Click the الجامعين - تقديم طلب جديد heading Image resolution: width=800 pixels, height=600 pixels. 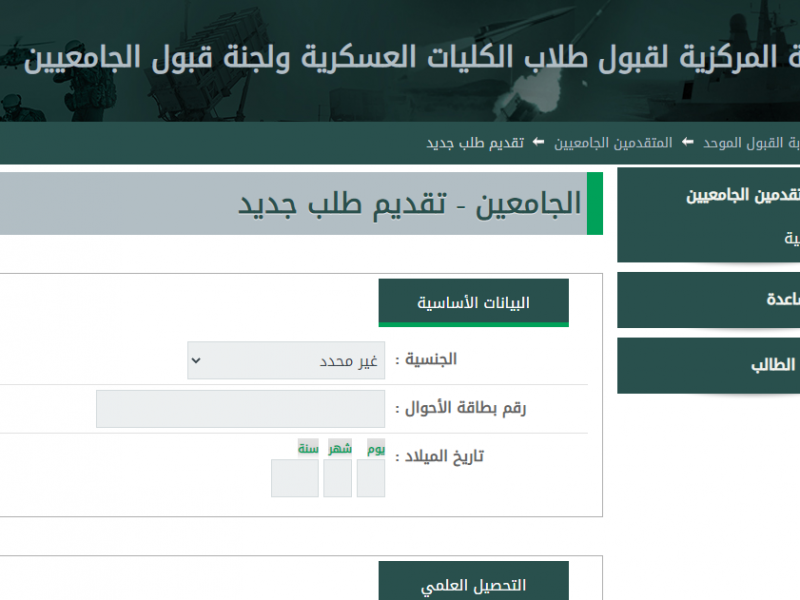409,203
